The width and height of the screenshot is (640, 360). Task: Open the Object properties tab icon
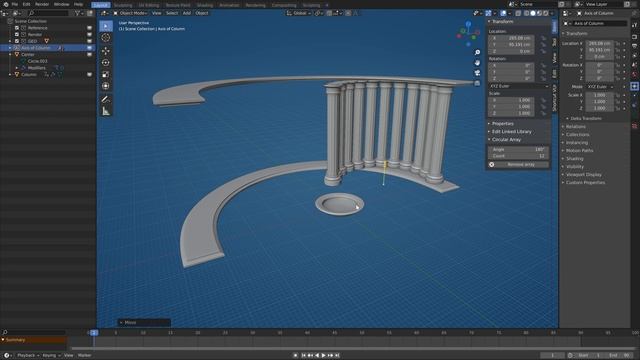pyautogui.click(x=634, y=86)
